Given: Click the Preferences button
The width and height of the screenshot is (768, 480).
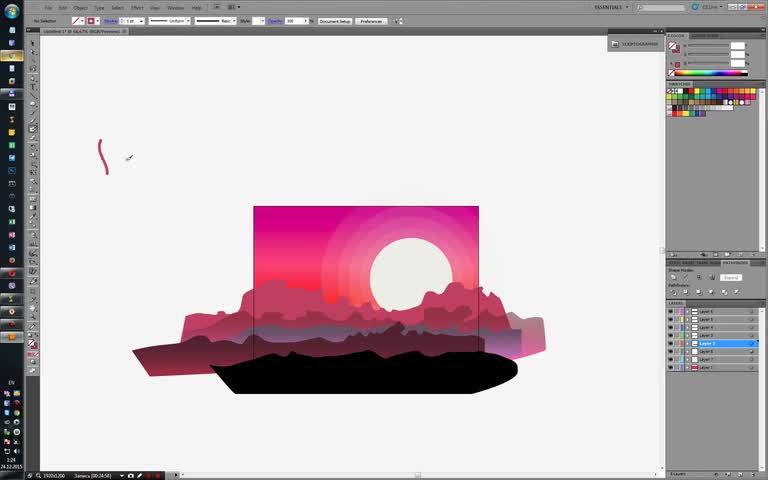Looking at the screenshot, I should (371, 21).
